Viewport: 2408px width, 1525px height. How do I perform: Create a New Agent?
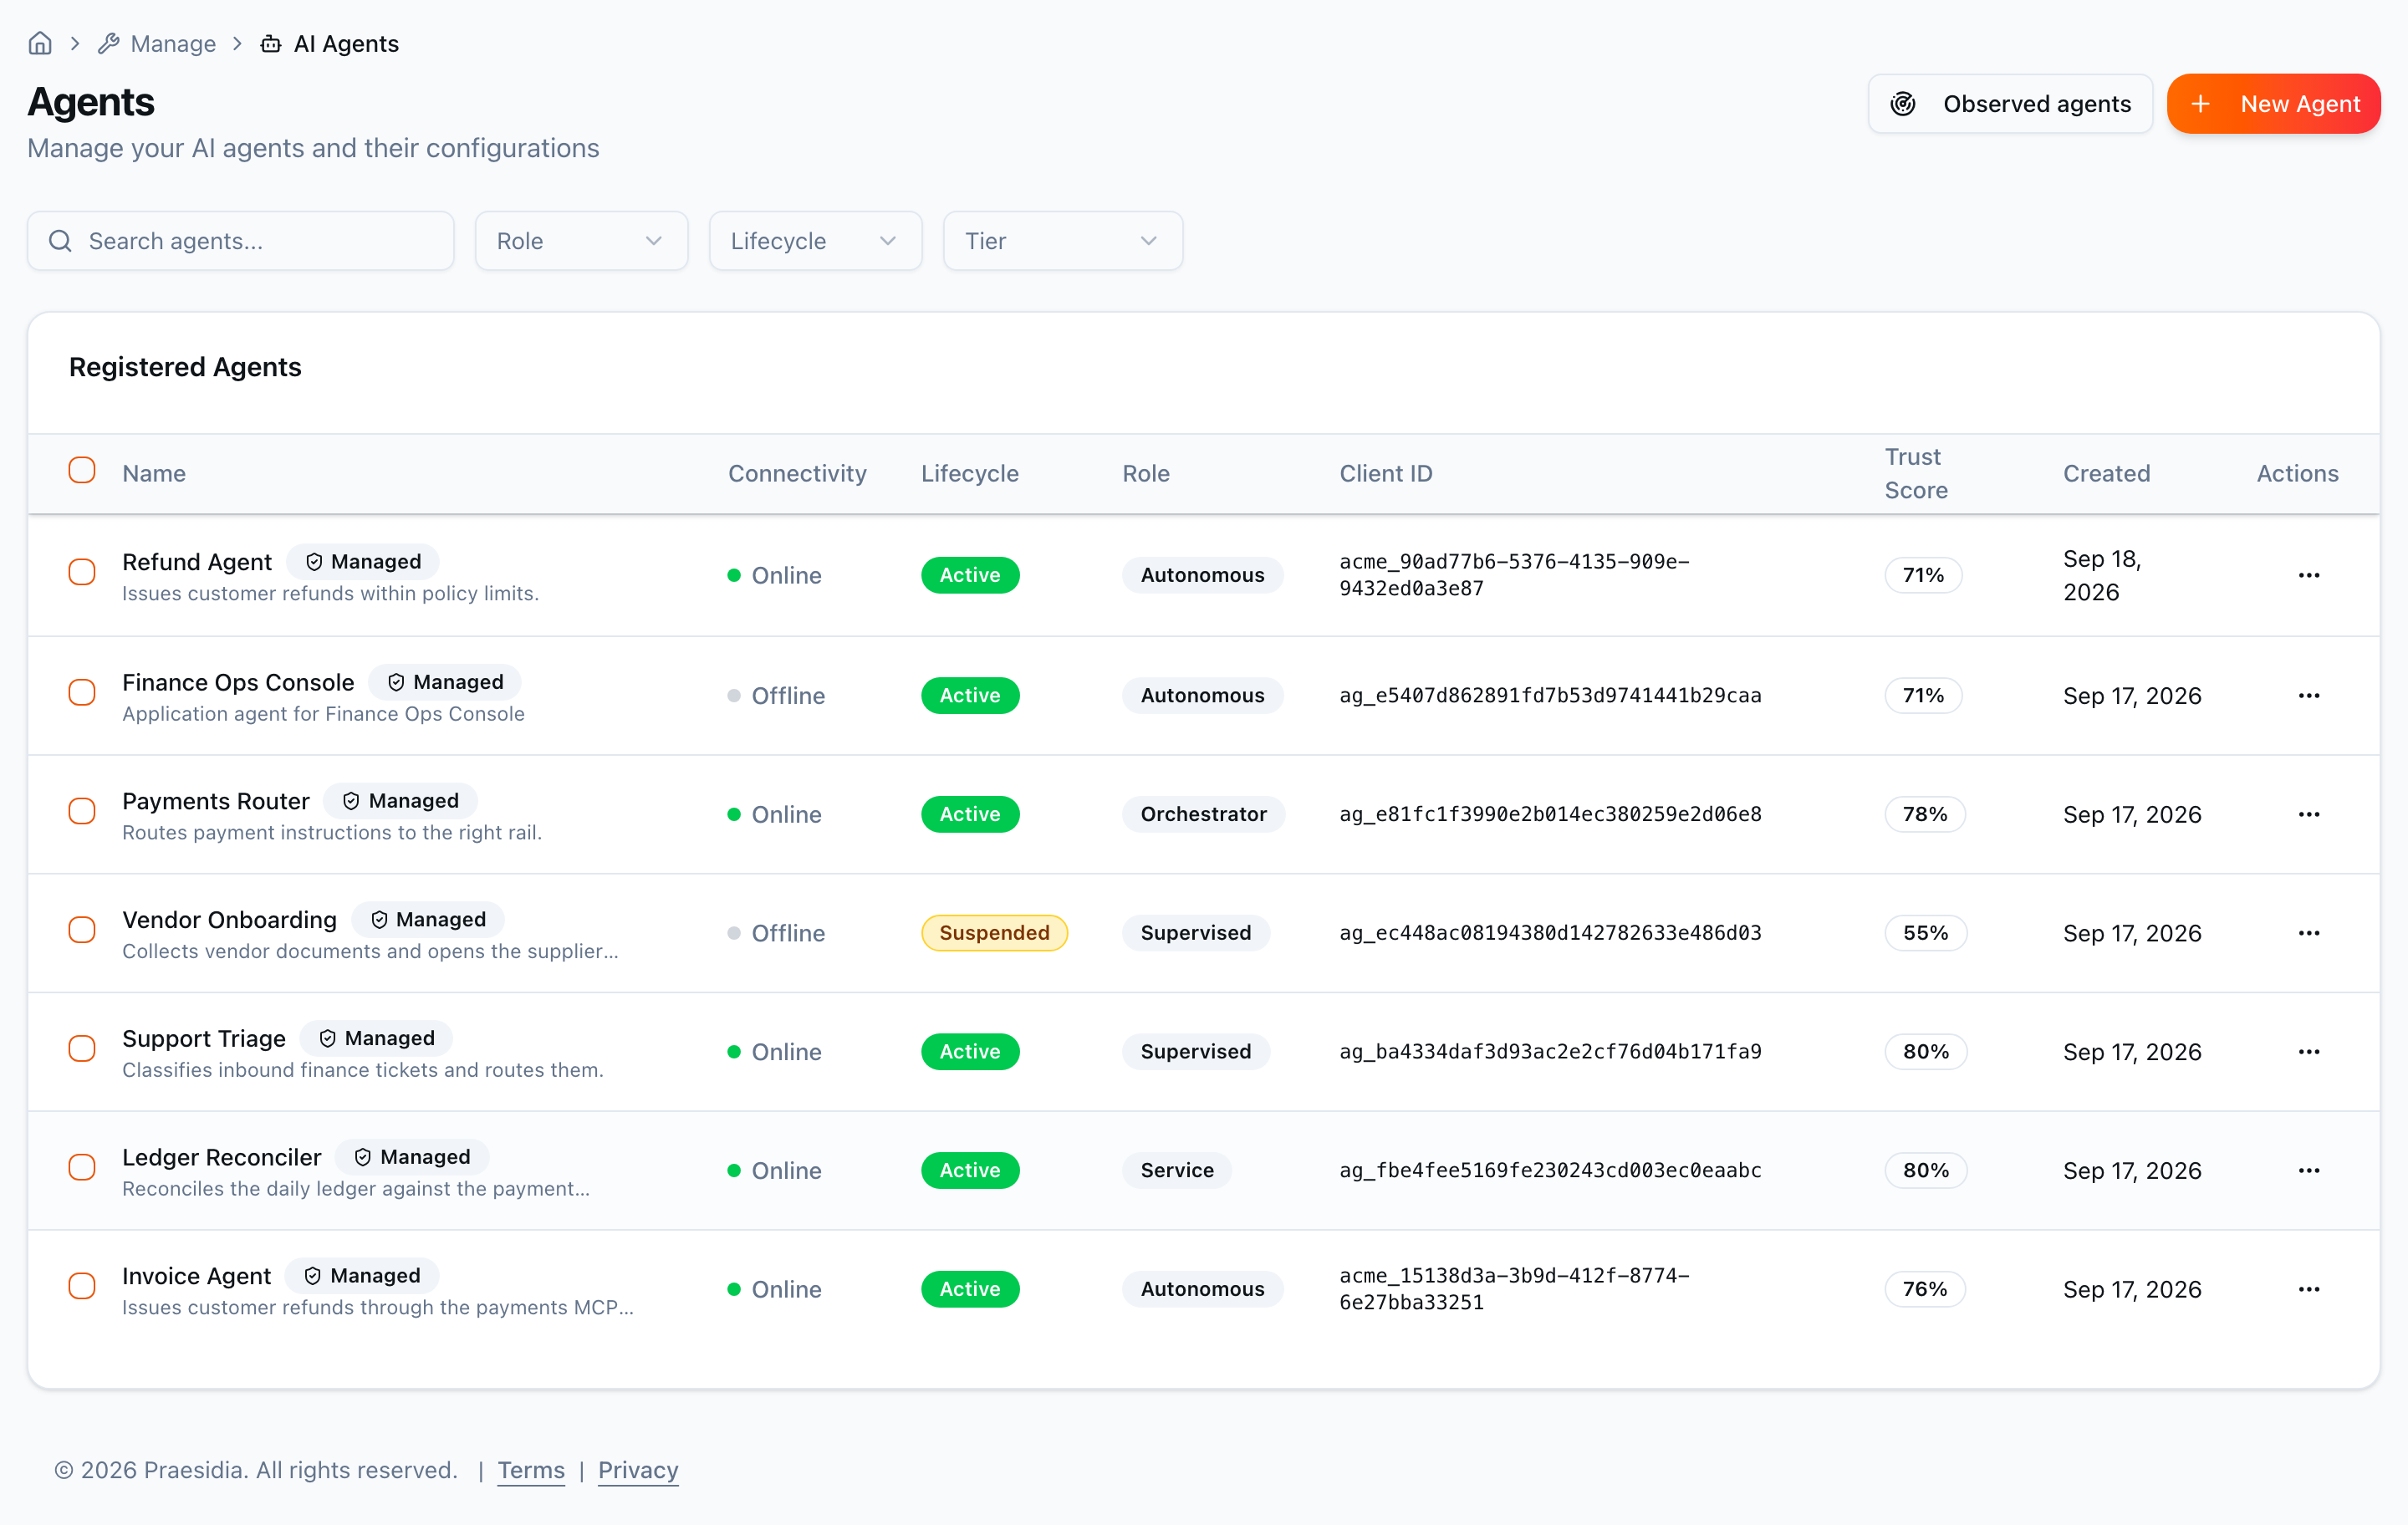[x=2273, y=104]
